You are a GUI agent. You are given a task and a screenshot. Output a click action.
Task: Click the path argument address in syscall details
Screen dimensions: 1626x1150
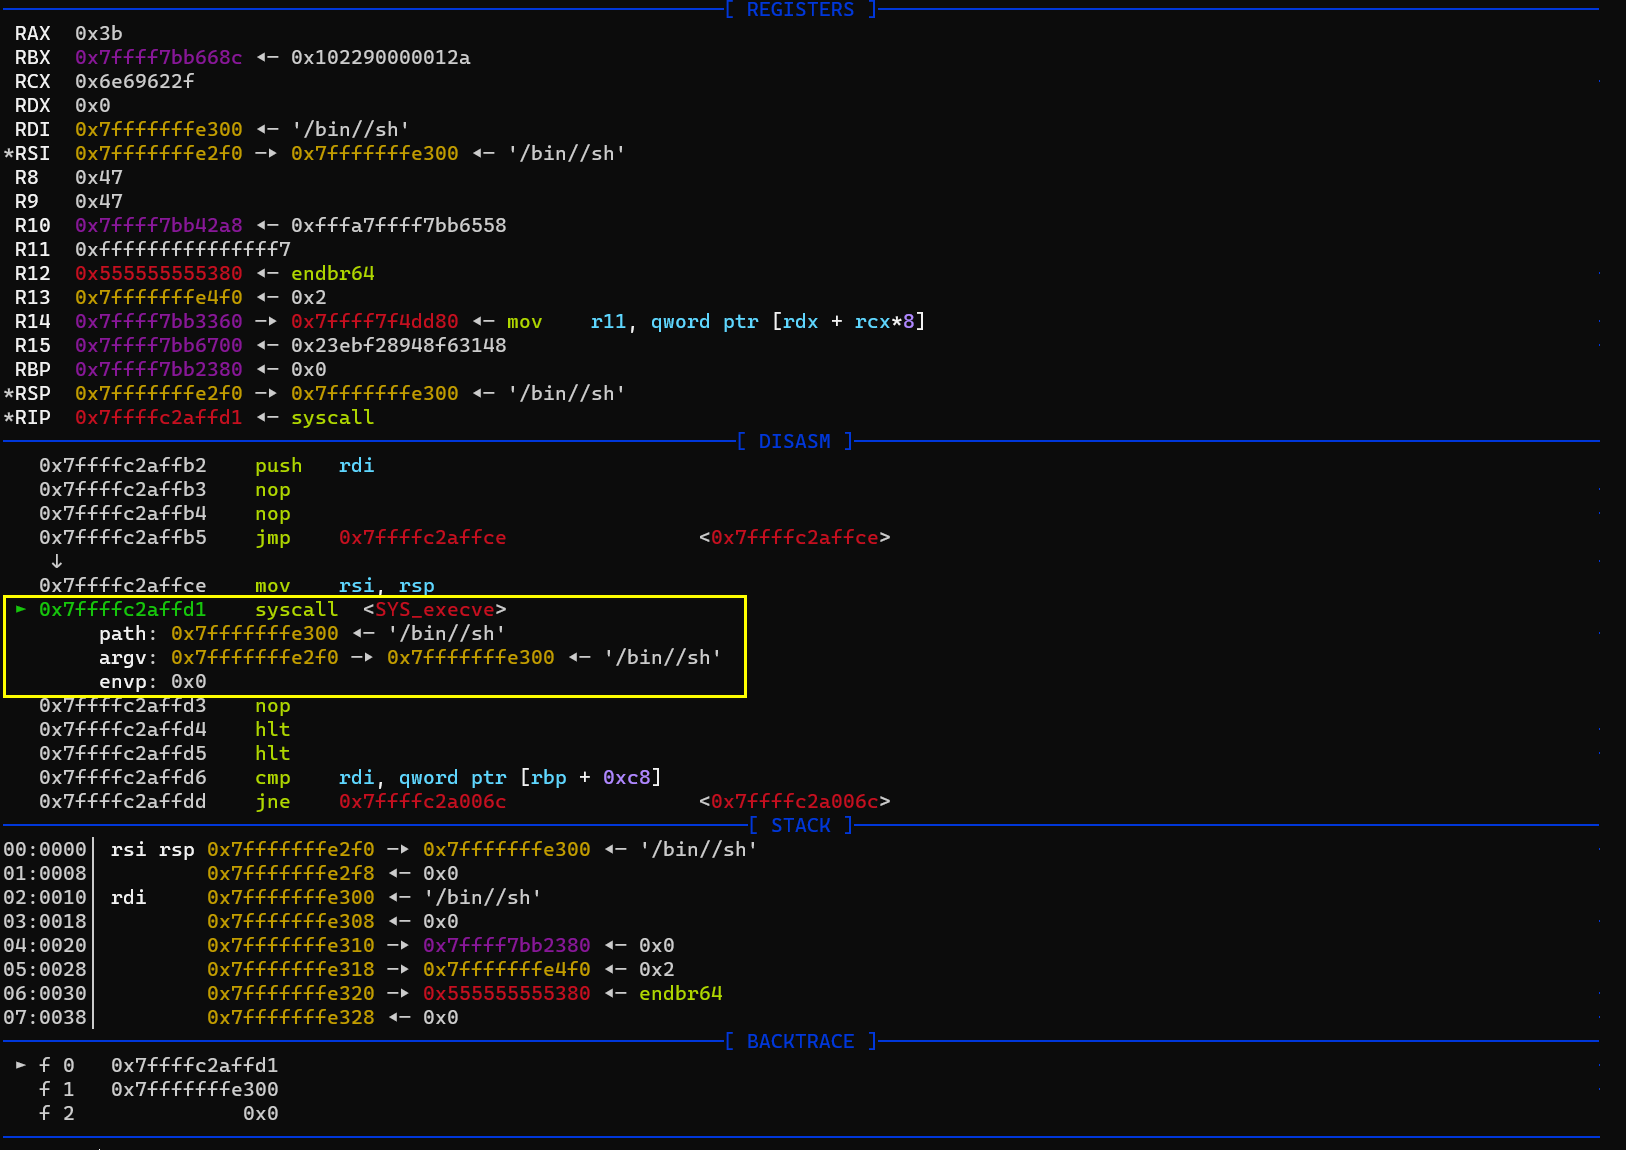pyautogui.click(x=254, y=633)
